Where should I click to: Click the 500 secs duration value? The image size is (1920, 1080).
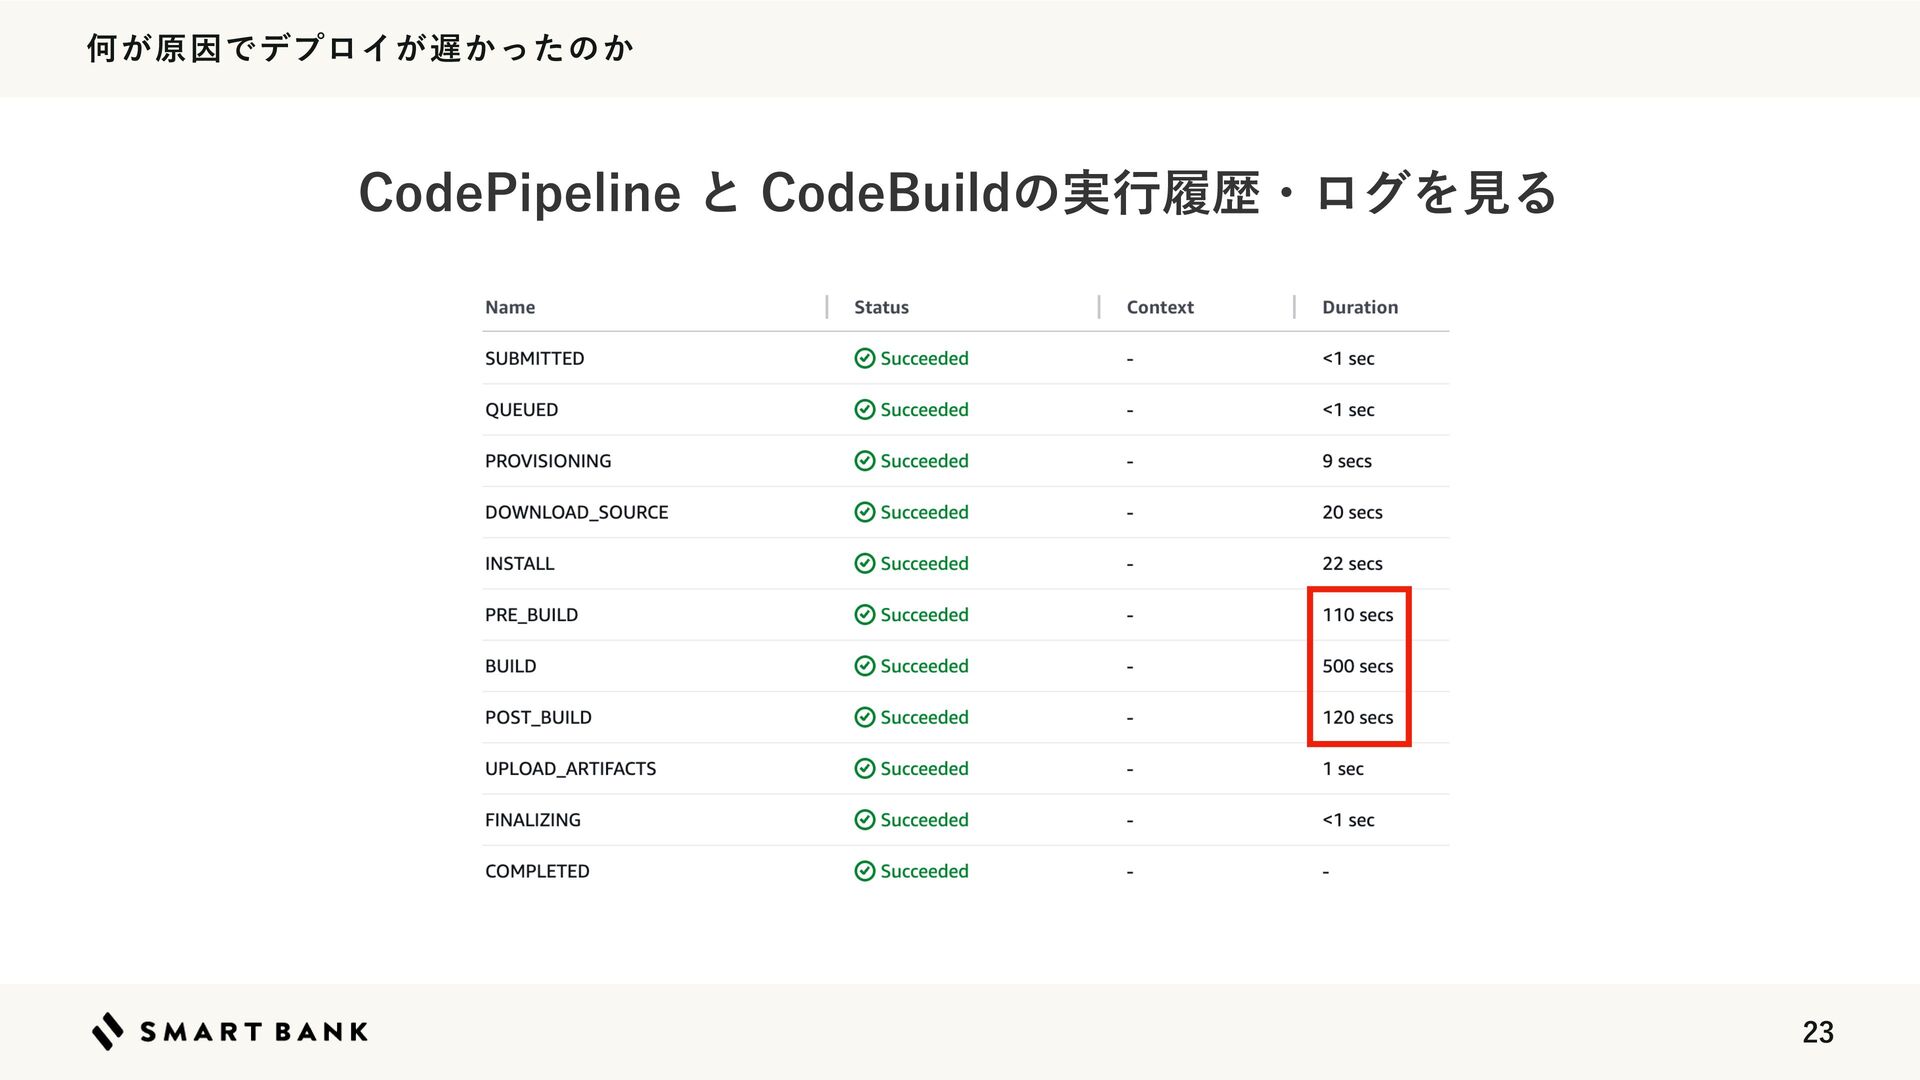(1357, 666)
